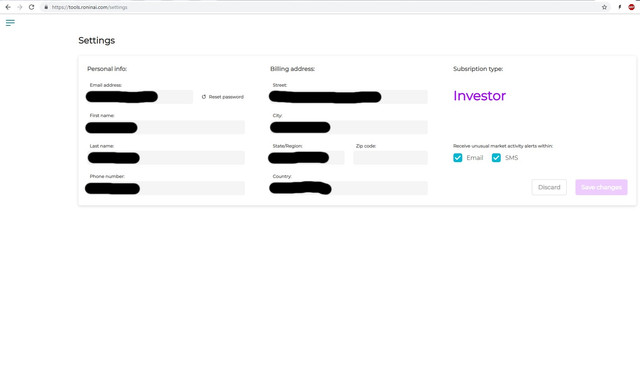Click the padlock site info icon

pos(46,7)
